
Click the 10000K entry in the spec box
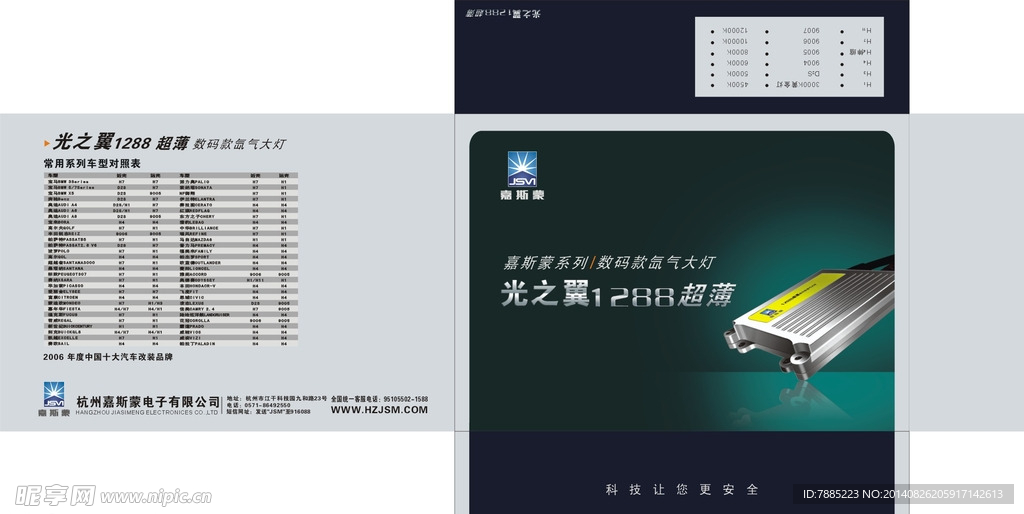pyautogui.click(x=735, y=42)
